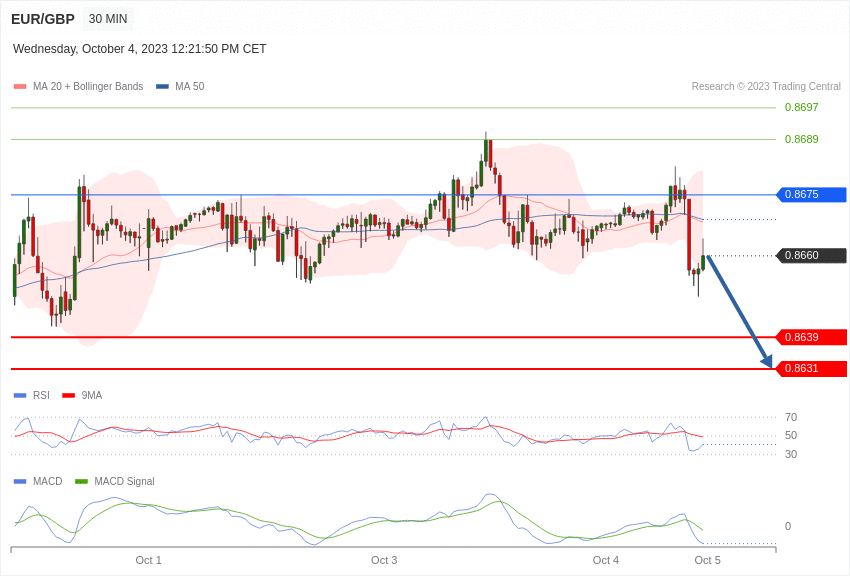Screen dimensions: 850x576
Task: Click the black 0.8660 current price tag
Action: (812, 255)
